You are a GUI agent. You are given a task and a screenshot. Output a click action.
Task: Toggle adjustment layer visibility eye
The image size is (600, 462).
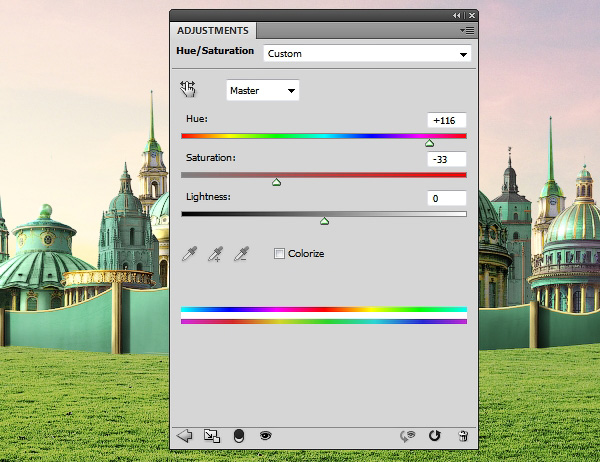tap(266, 436)
